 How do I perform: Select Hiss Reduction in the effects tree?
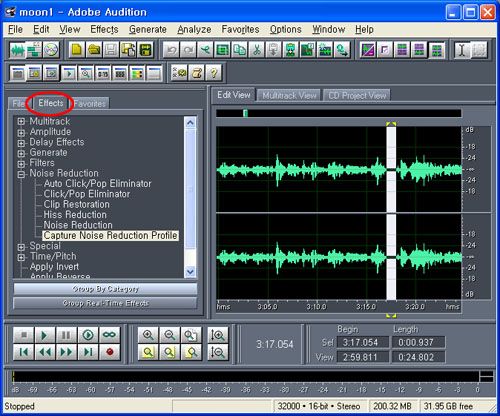(x=75, y=215)
